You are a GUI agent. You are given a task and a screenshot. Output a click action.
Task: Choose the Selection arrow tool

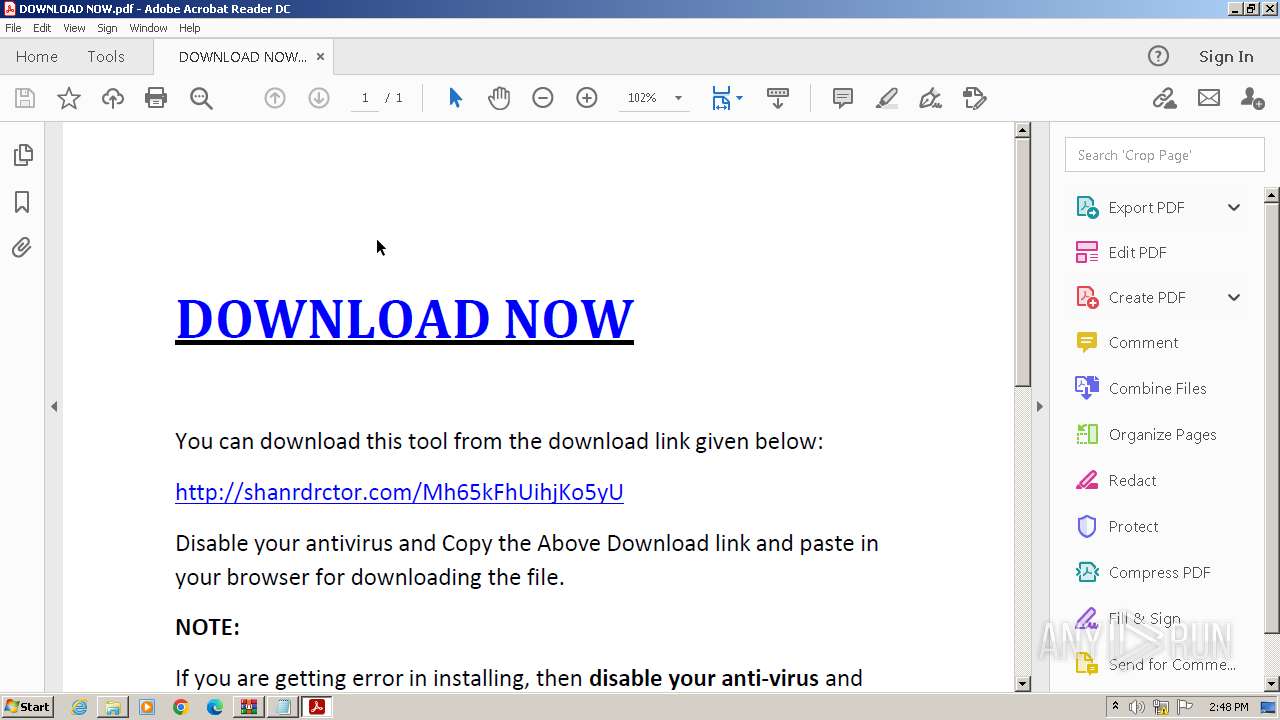coord(455,98)
